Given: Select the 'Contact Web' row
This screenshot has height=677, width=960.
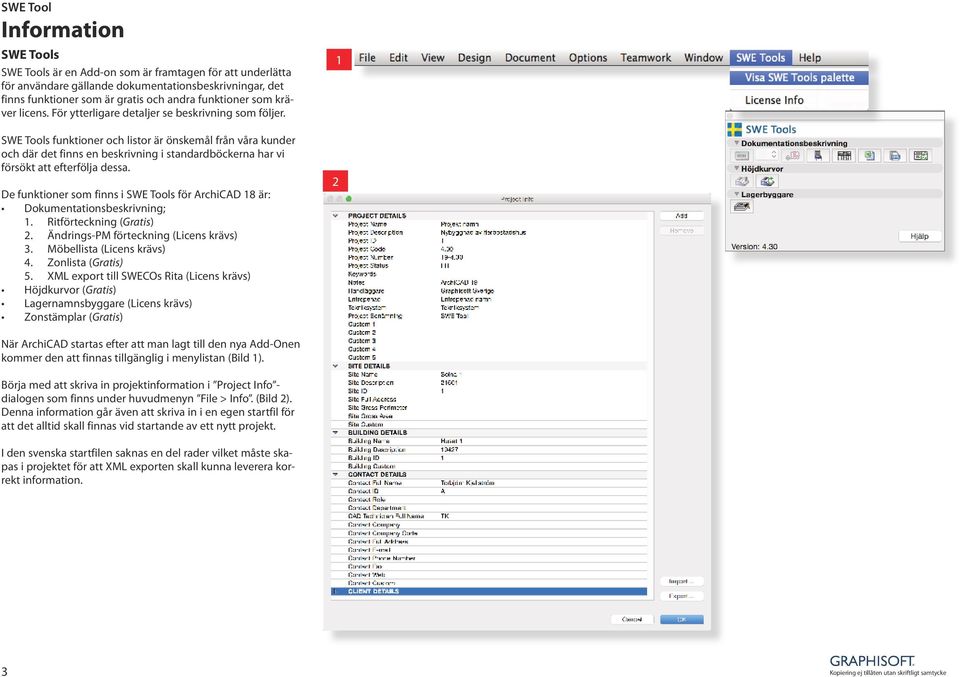Looking at the screenshot, I should pyautogui.click(x=489, y=575).
